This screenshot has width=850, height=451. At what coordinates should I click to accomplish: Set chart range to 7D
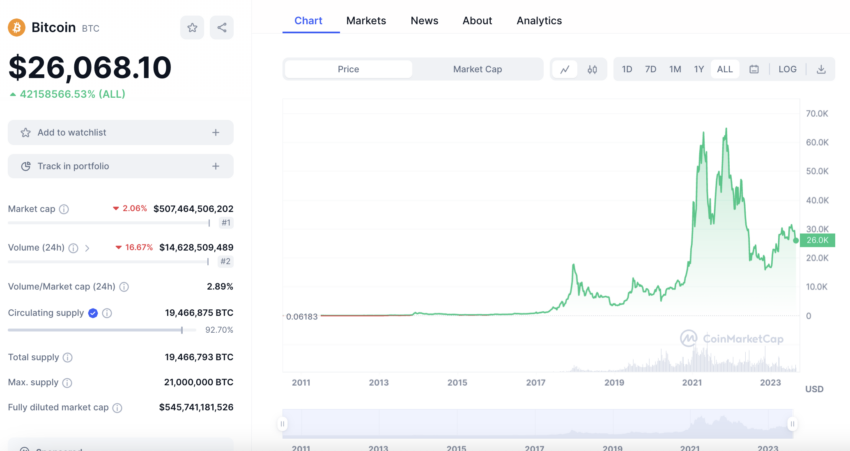pyautogui.click(x=651, y=69)
